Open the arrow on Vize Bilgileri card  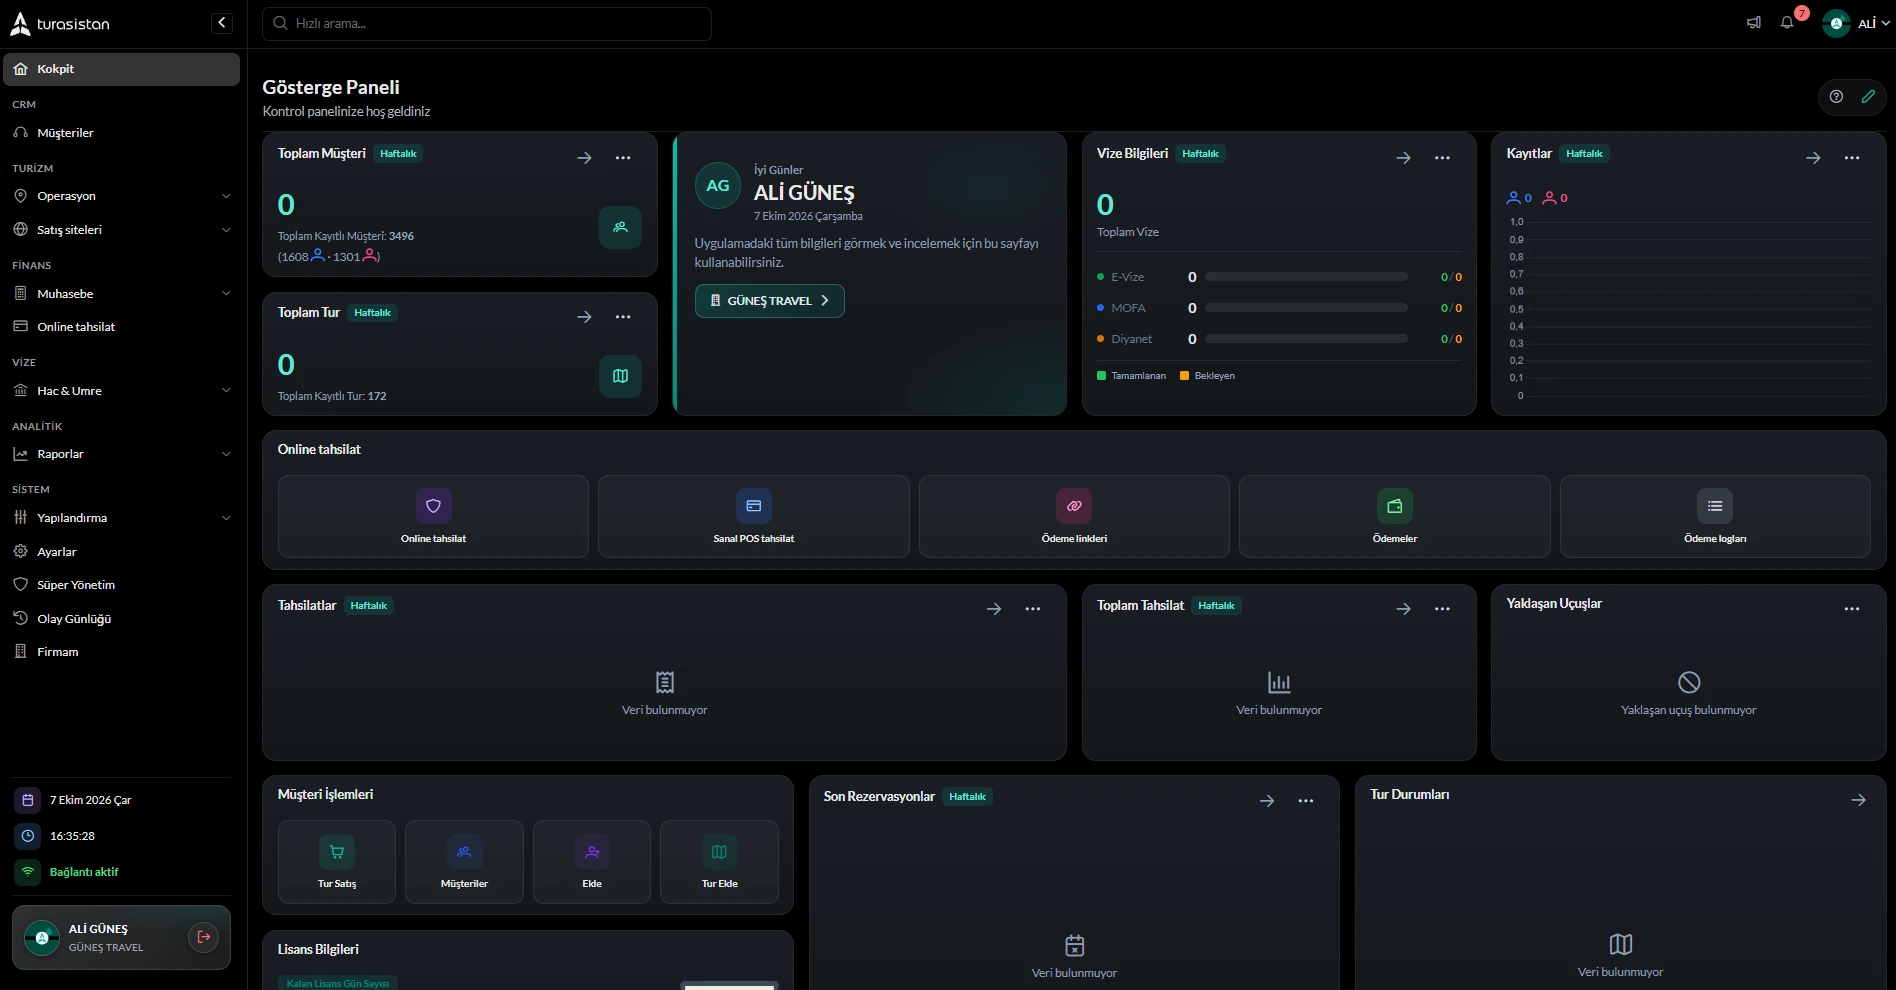(1403, 158)
